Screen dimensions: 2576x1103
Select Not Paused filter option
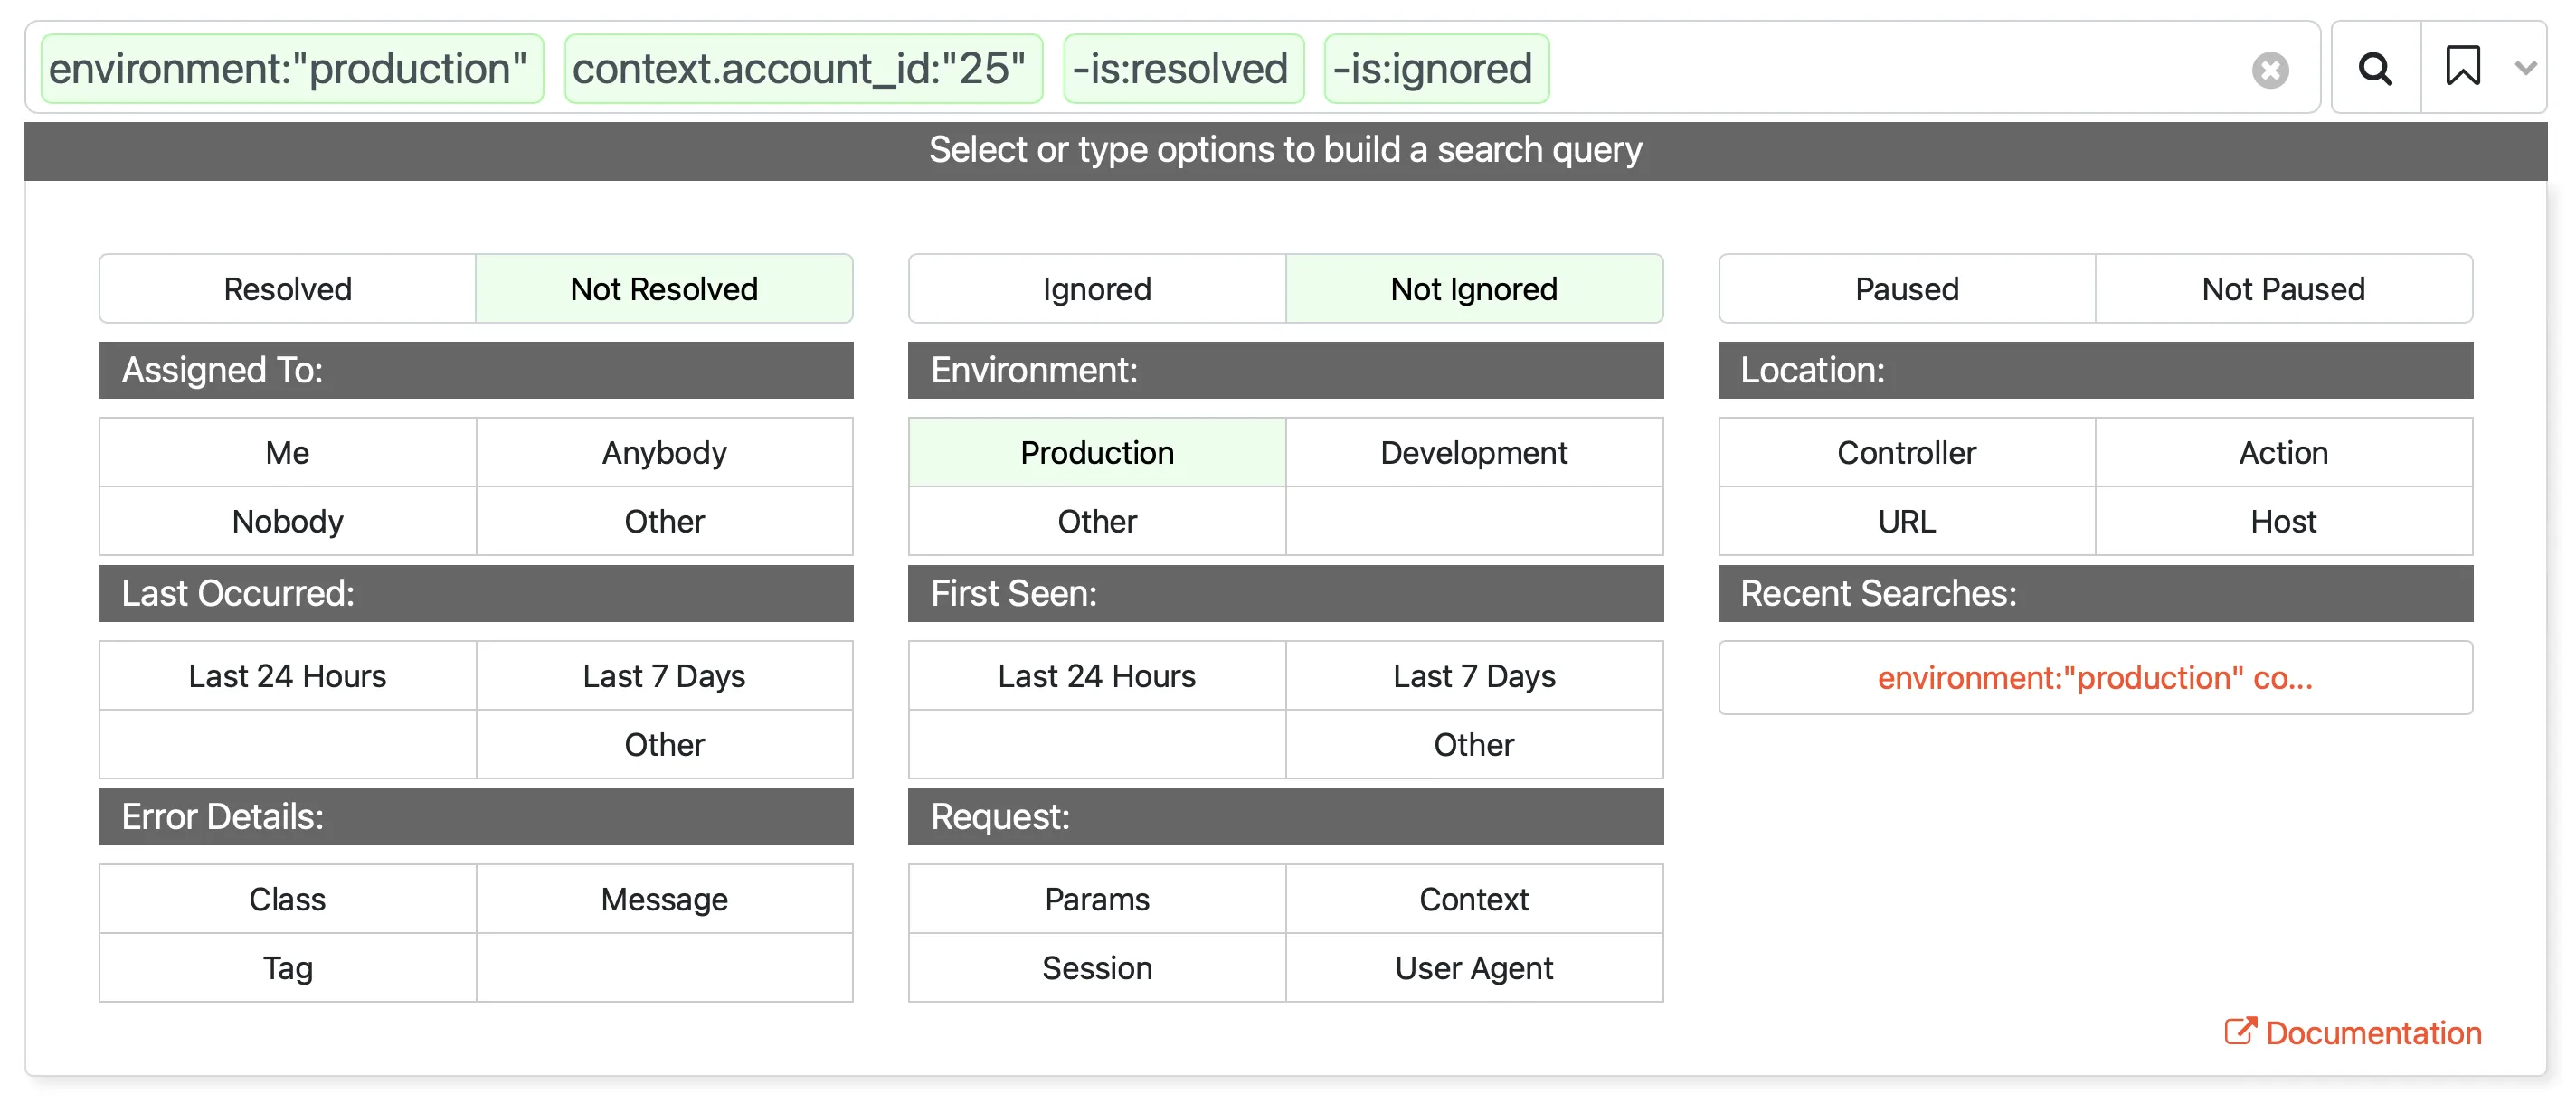(x=2284, y=289)
